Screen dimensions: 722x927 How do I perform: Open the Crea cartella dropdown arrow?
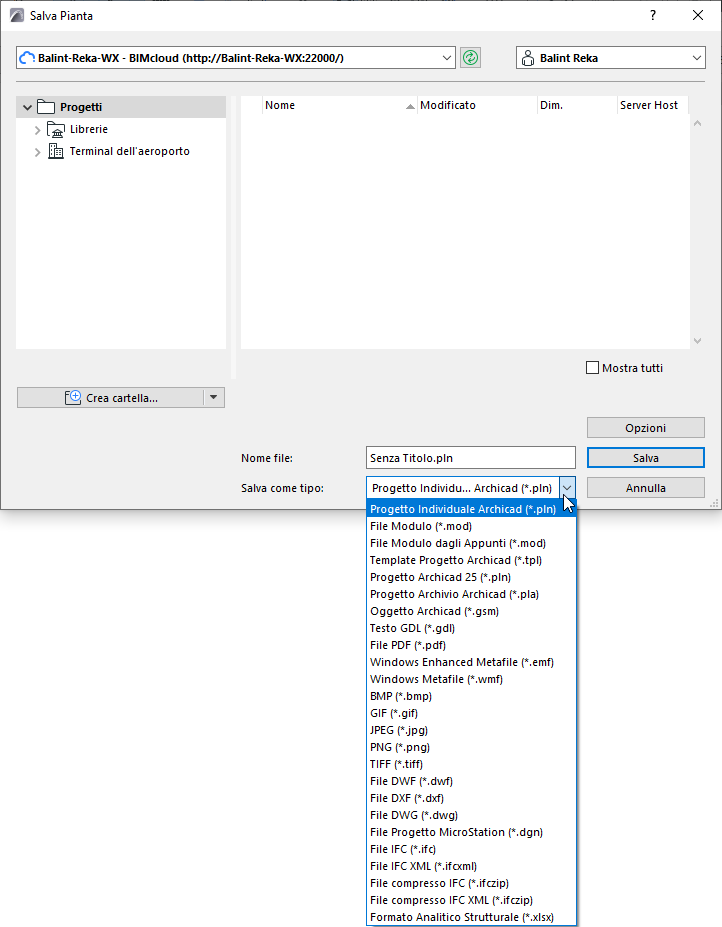click(213, 397)
